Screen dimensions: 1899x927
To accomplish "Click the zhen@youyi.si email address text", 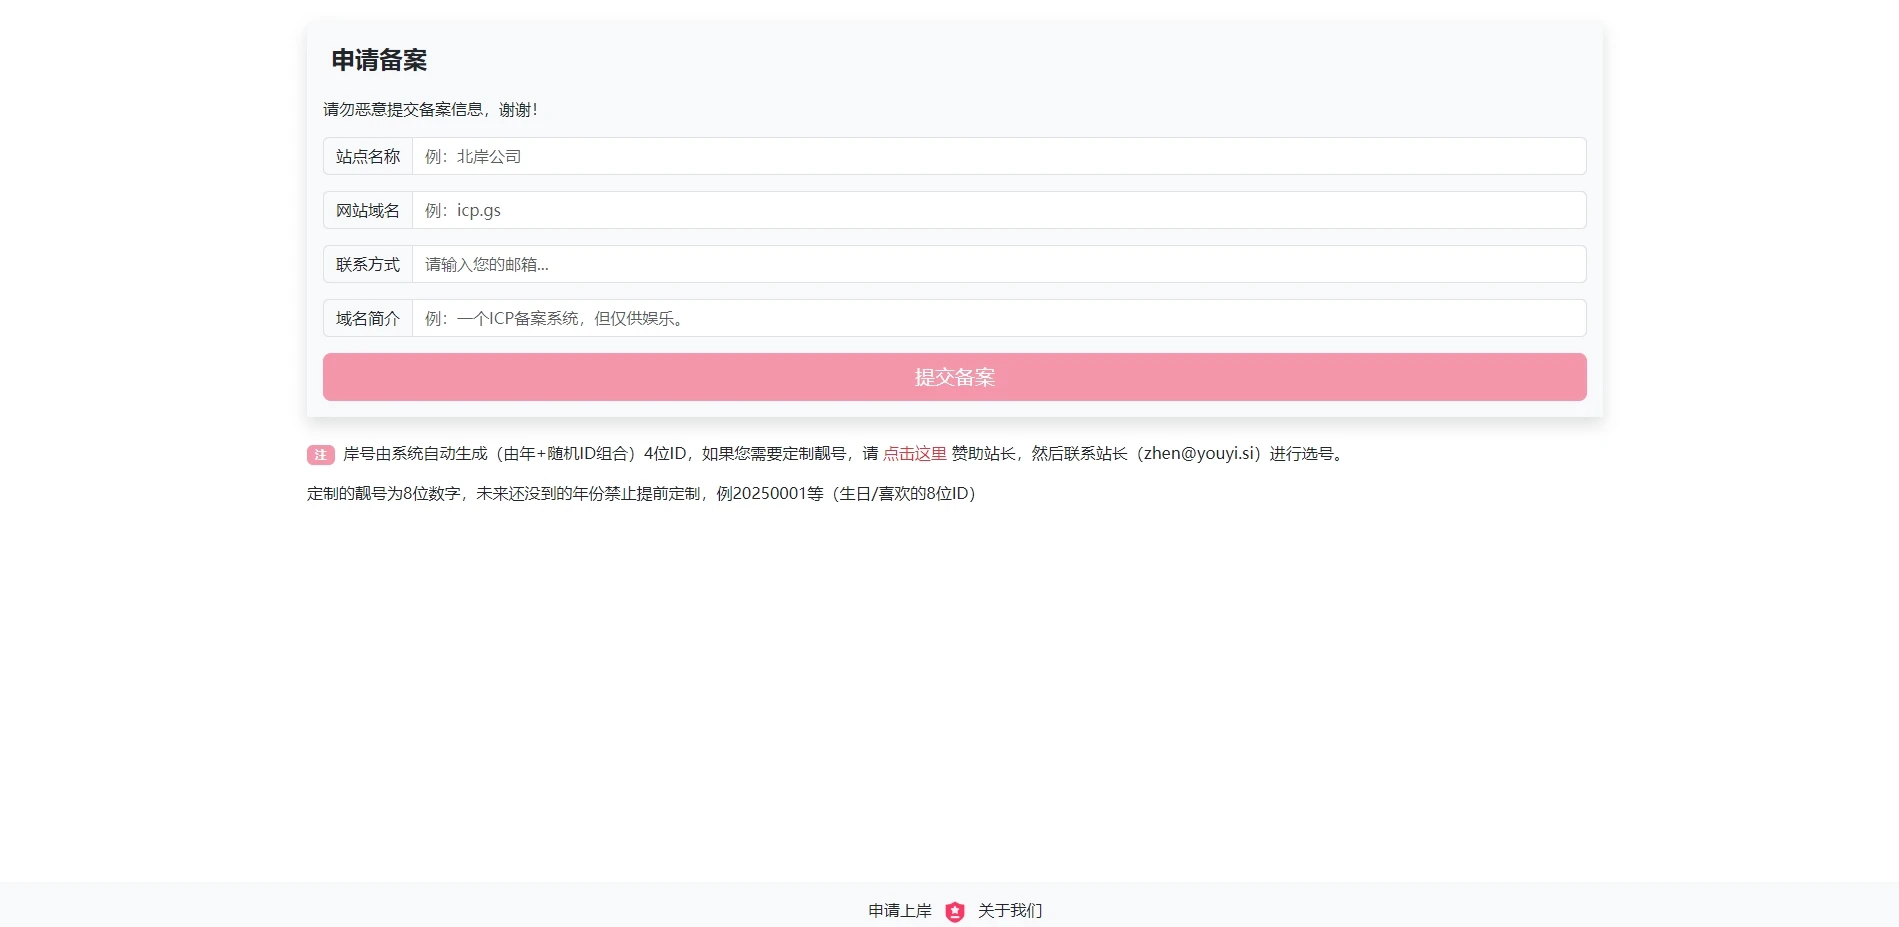I will pos(1198,454).
